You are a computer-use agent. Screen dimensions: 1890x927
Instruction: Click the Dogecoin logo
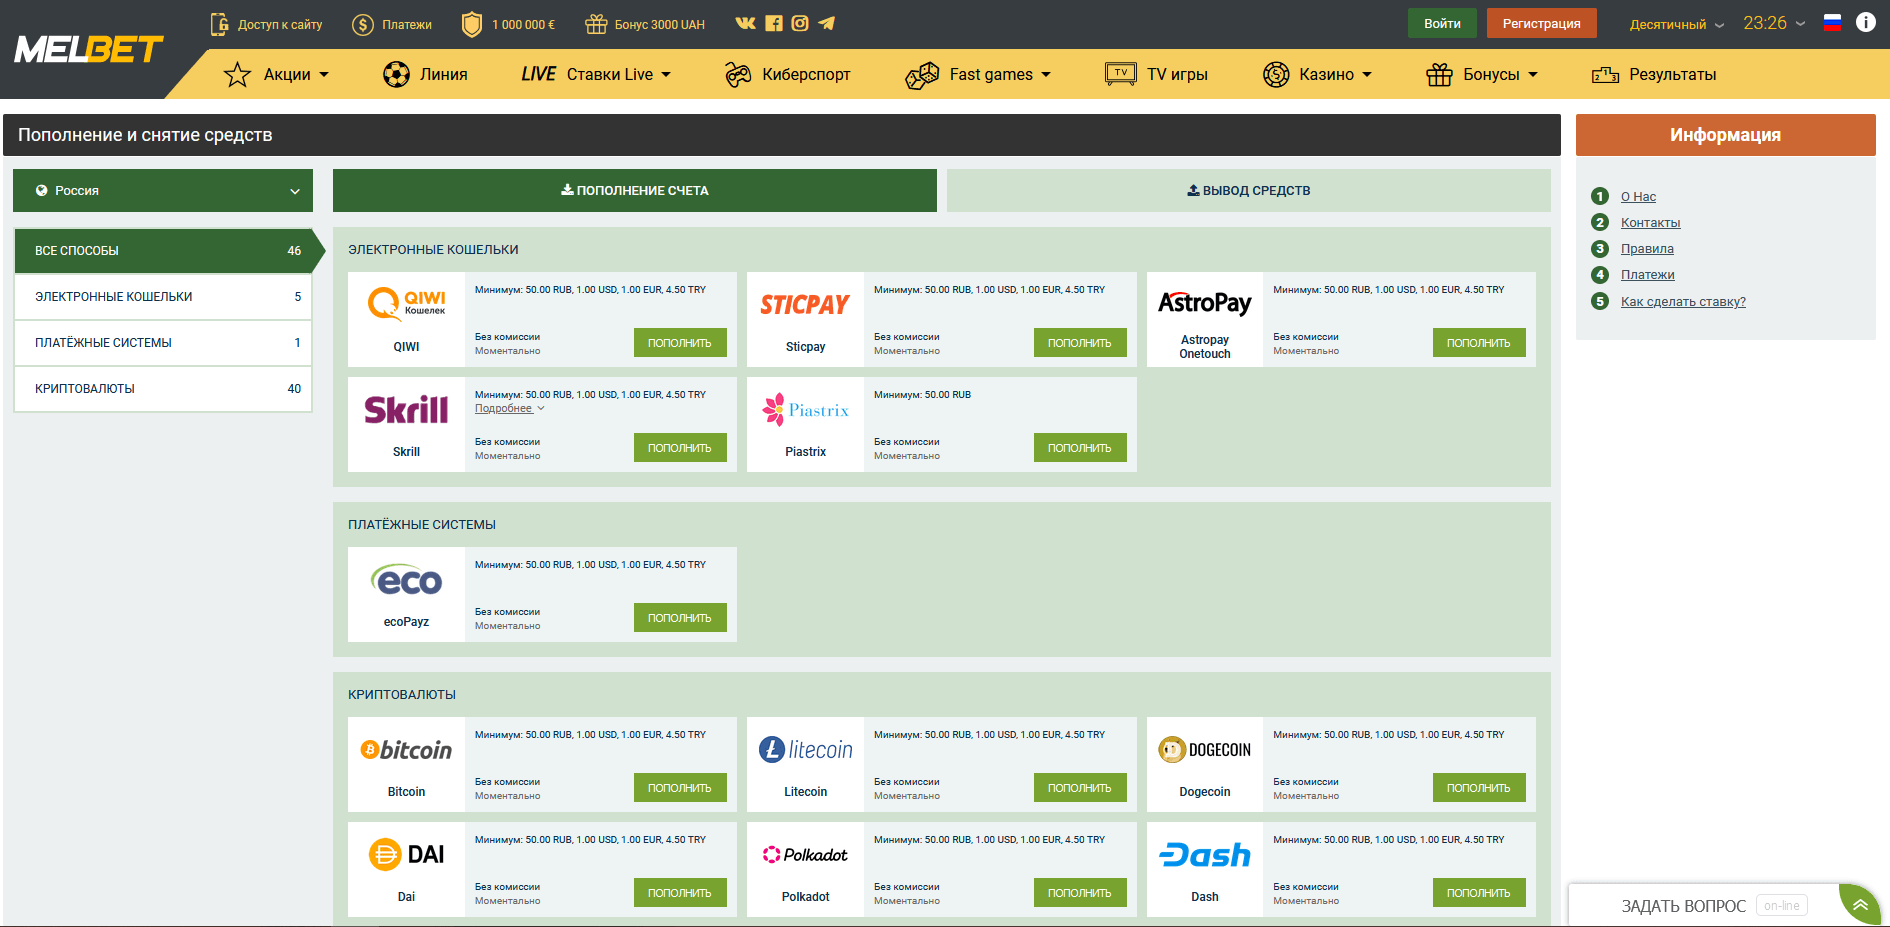(x=1205, y=750)
